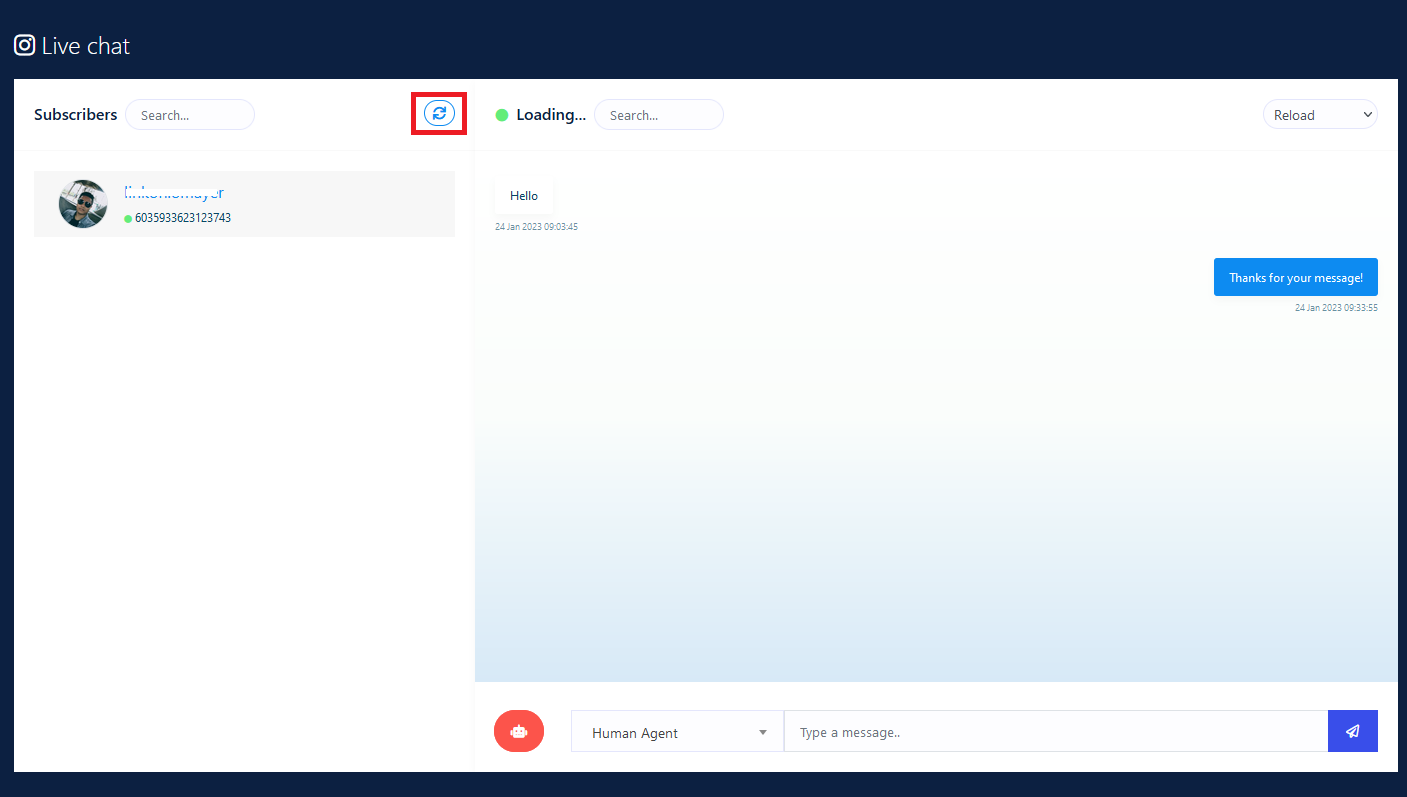Click the Hello message bubble

coord(524,196)
